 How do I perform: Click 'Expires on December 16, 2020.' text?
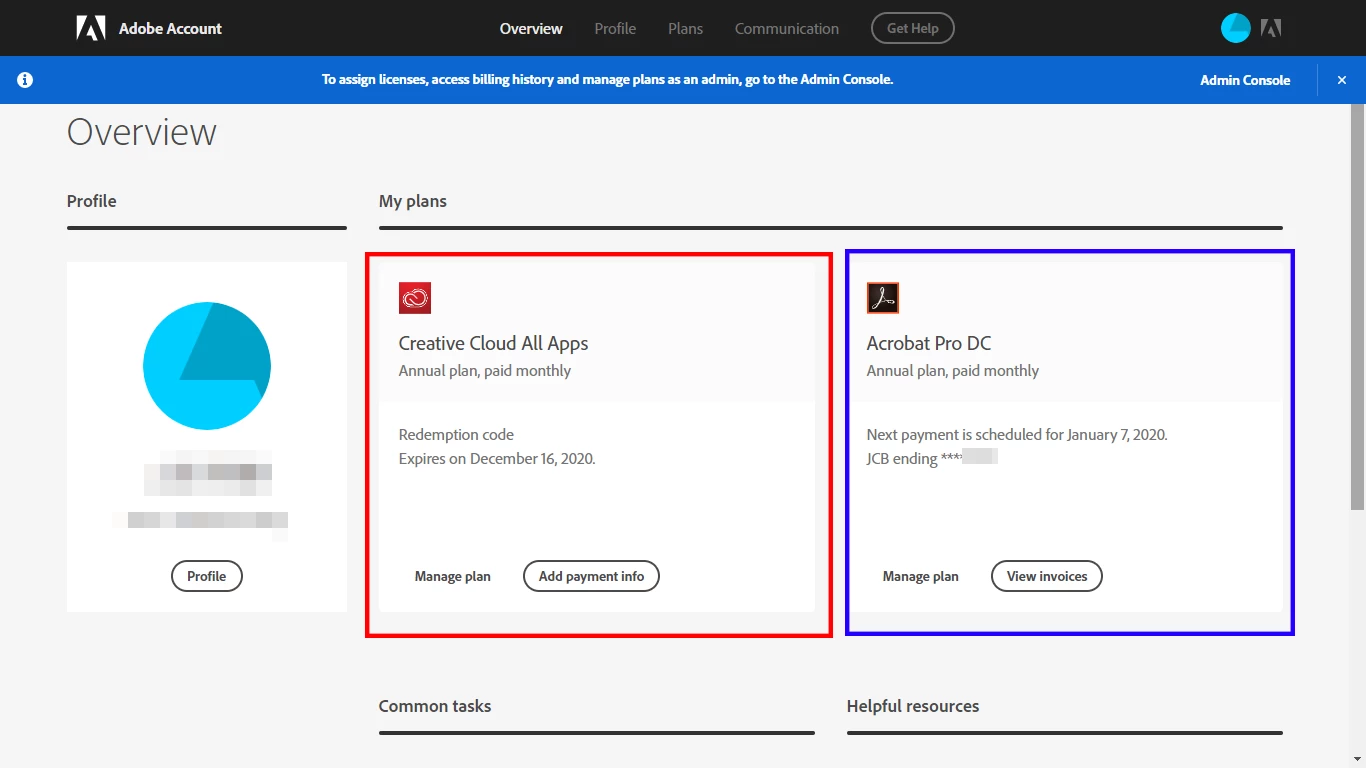497,459
